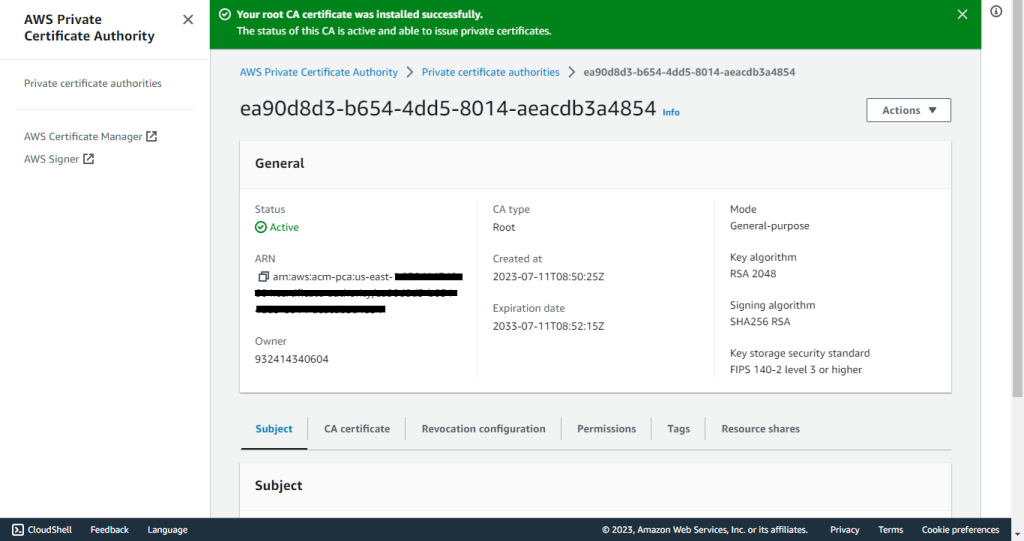Click the CloudShell terminal icon in footer
The image size is (1024, 541).
click(x=18, y=530)
